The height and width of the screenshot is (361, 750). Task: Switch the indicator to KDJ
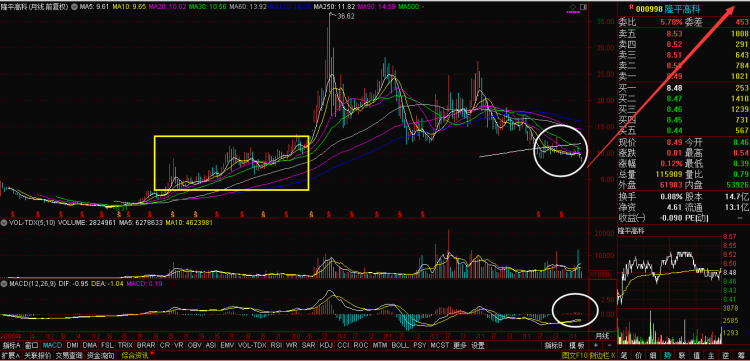click(326, 345)
